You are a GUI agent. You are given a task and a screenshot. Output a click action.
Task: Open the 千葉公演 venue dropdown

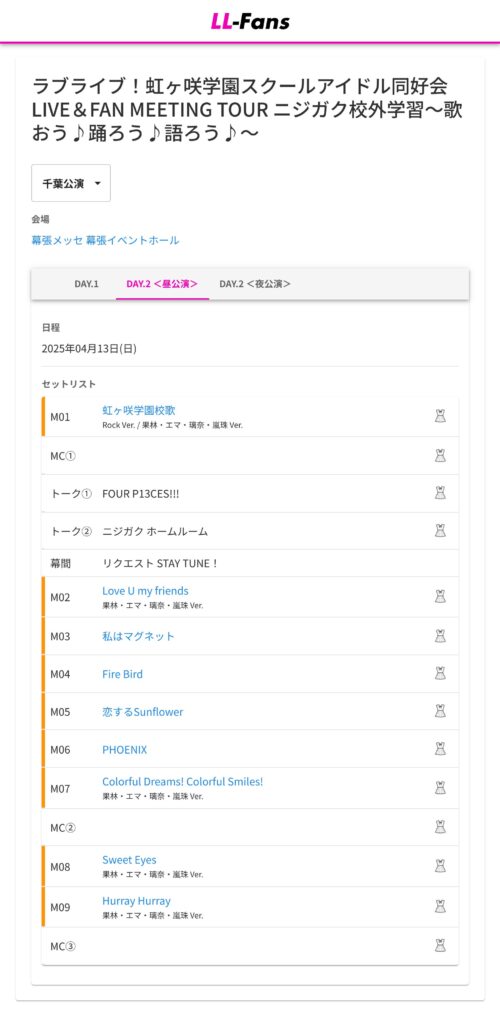tap(71, 183)
